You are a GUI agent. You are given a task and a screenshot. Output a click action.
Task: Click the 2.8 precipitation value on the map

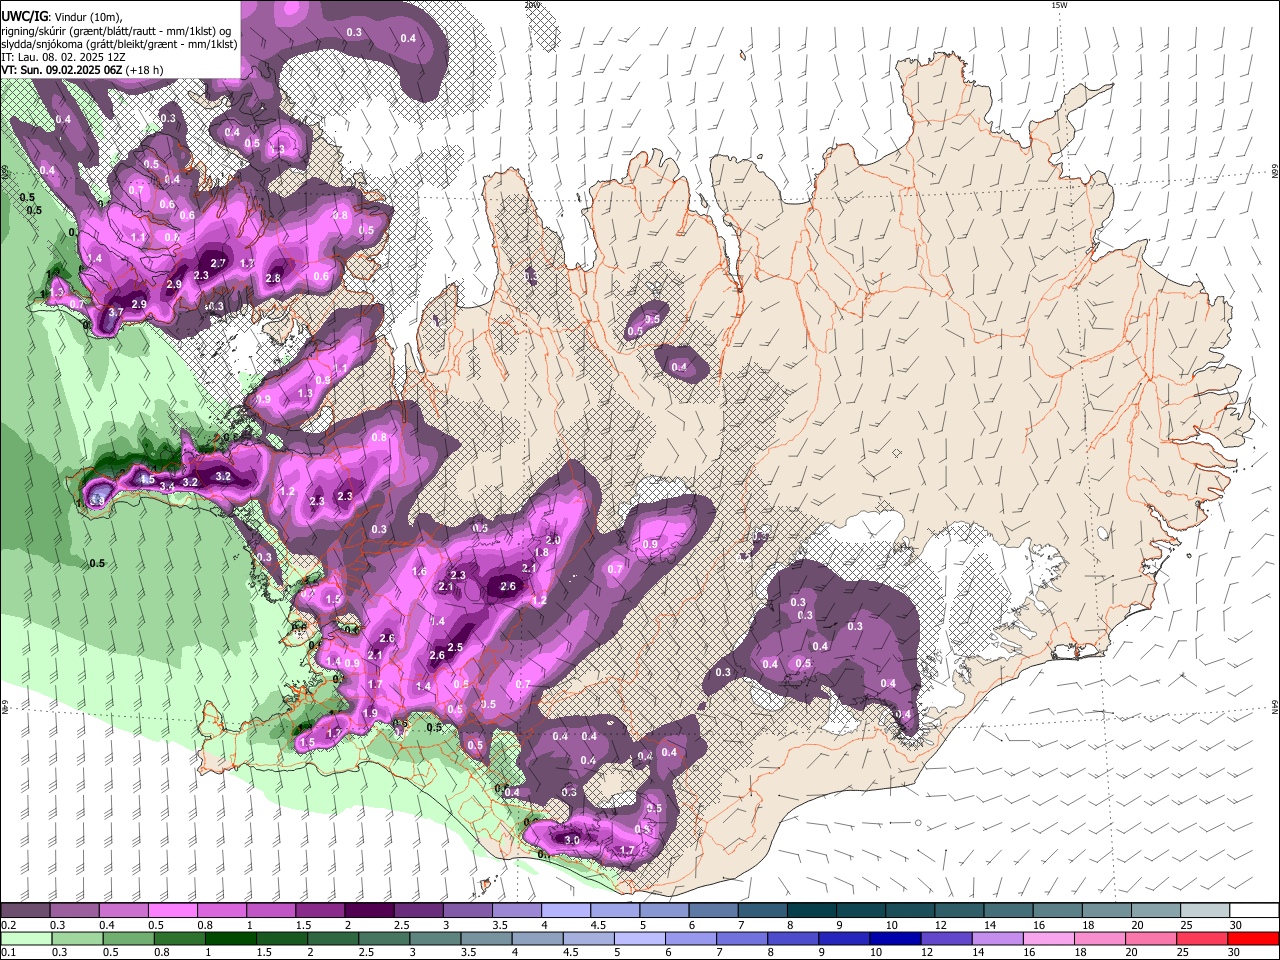pyautogui.click(x=273, y=278)
